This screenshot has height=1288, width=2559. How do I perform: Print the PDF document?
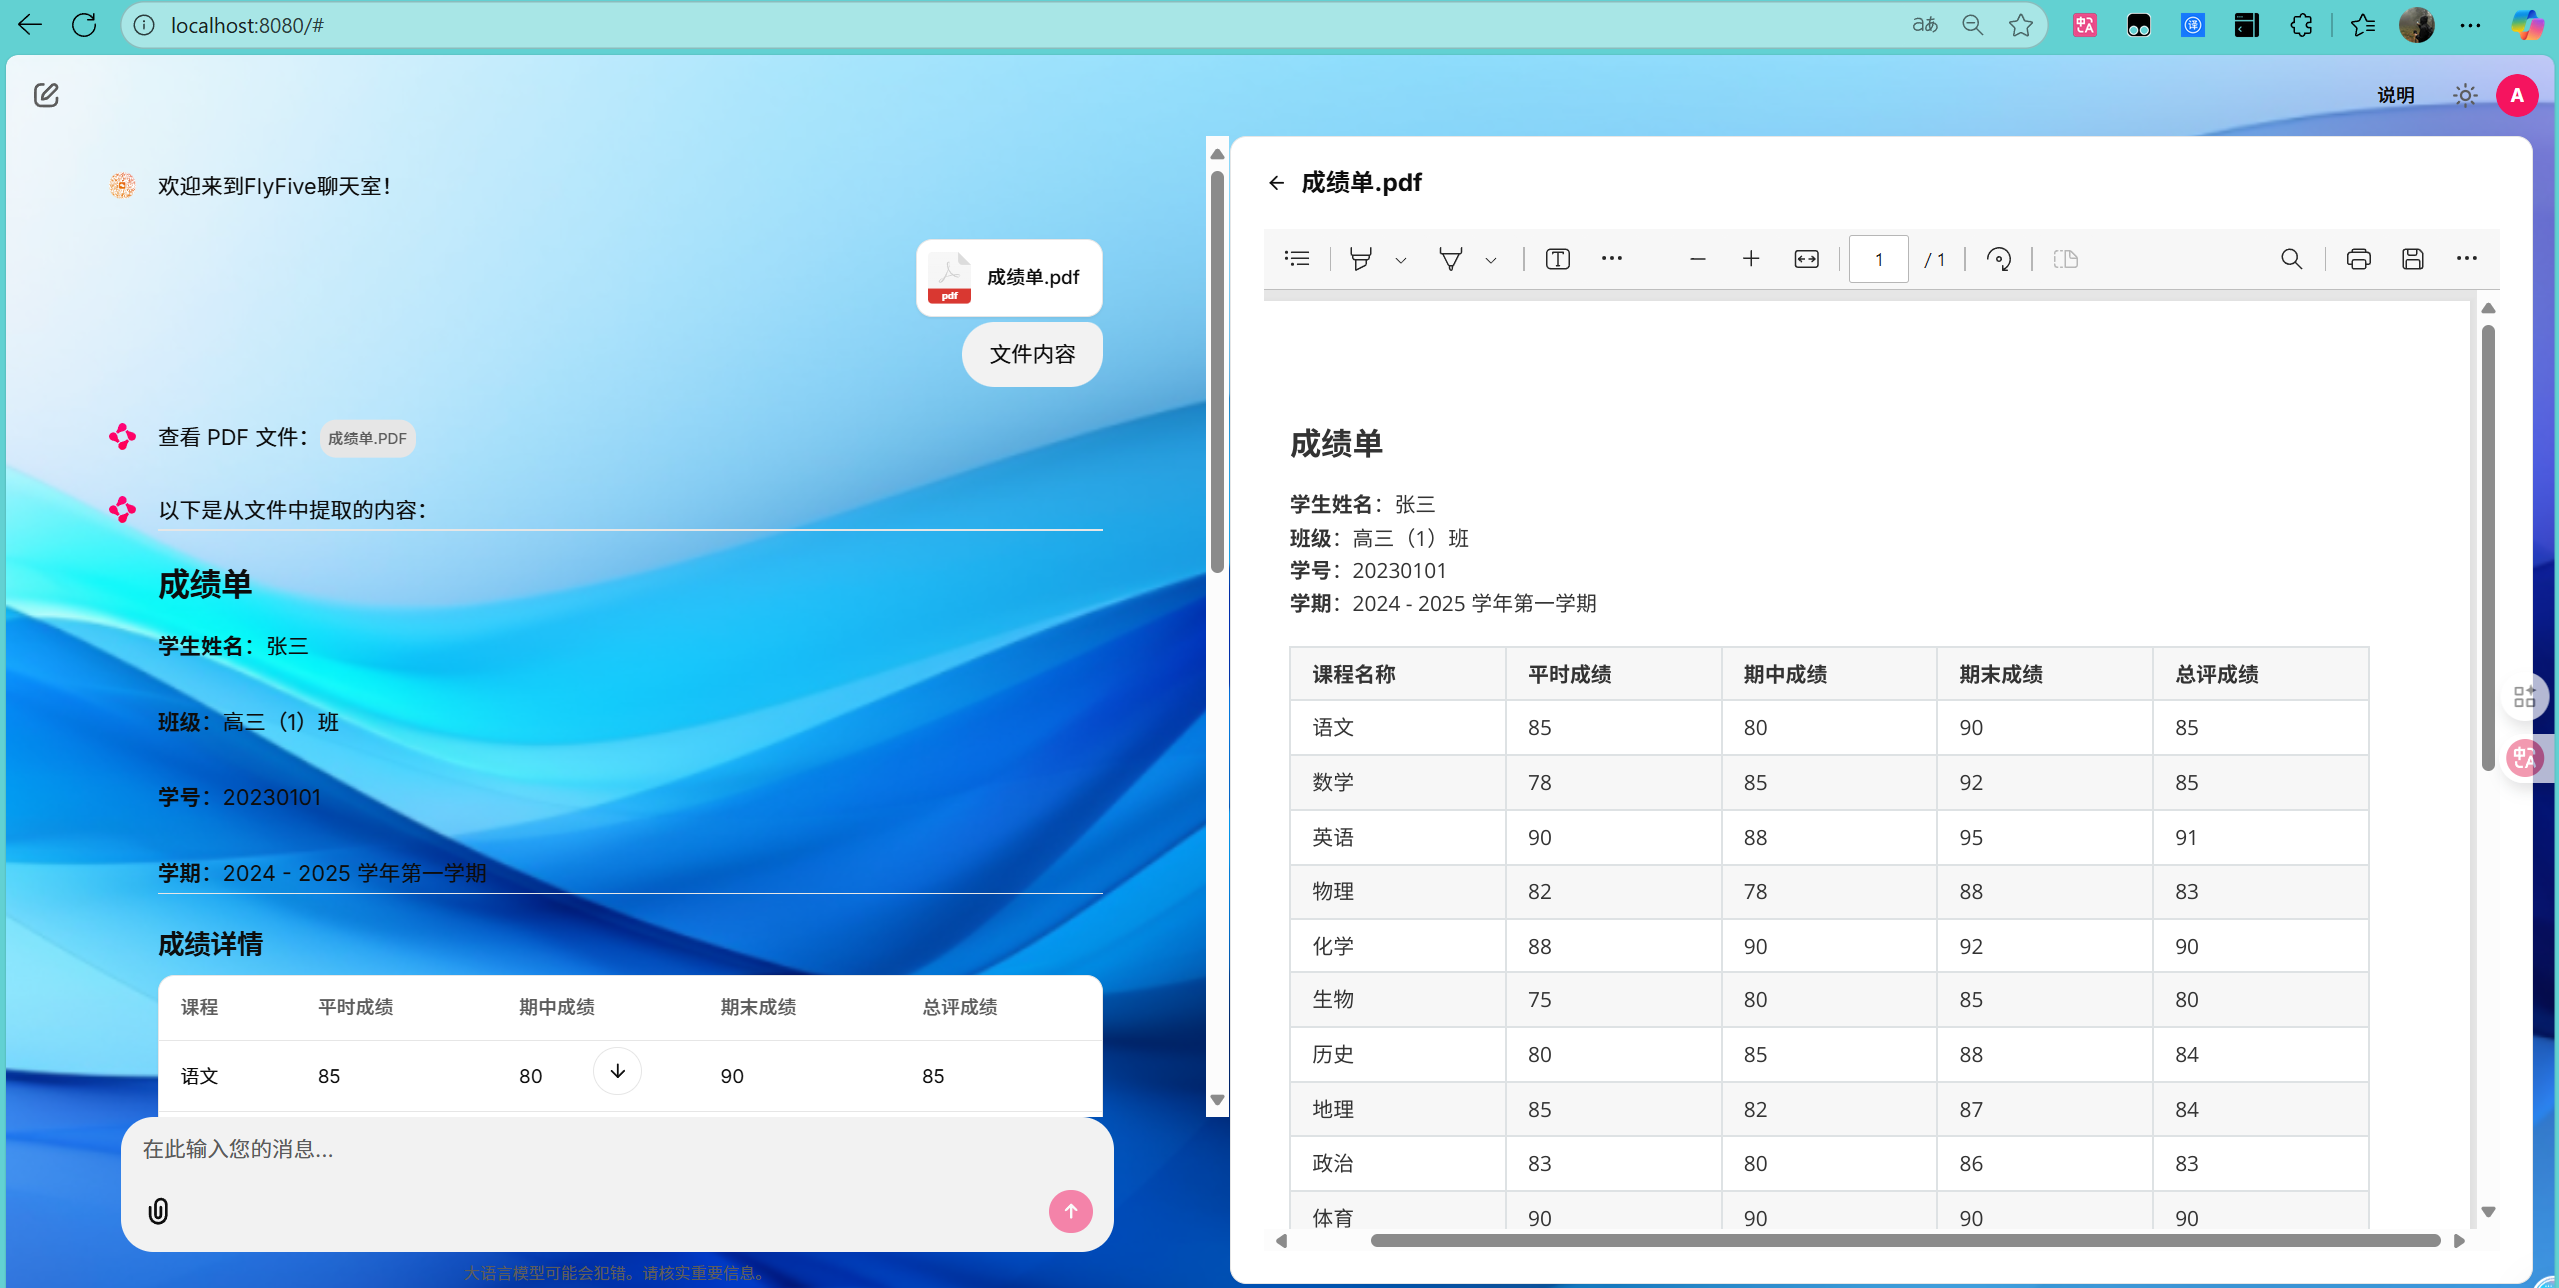(2358, 259)
